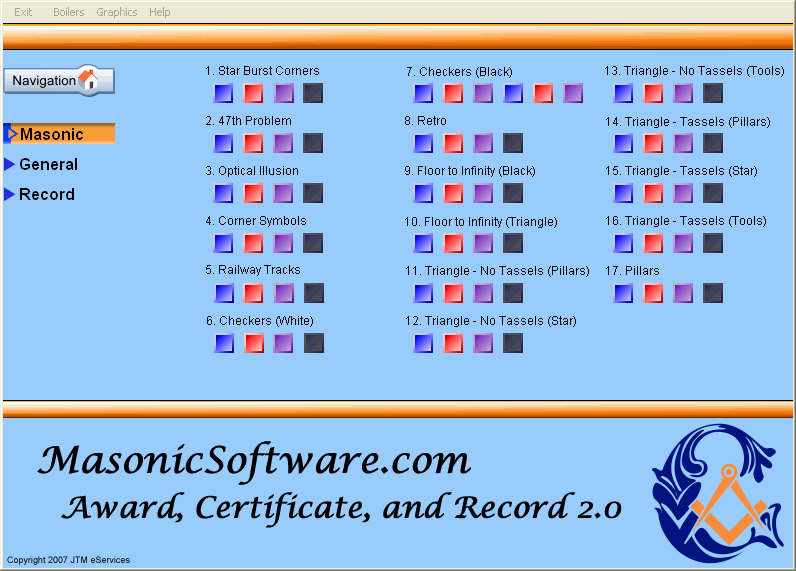Click first blue swatch under Checkers (Black)
Image resolution: width=796 pixels, height=571 pixels.
pos(423,93)
